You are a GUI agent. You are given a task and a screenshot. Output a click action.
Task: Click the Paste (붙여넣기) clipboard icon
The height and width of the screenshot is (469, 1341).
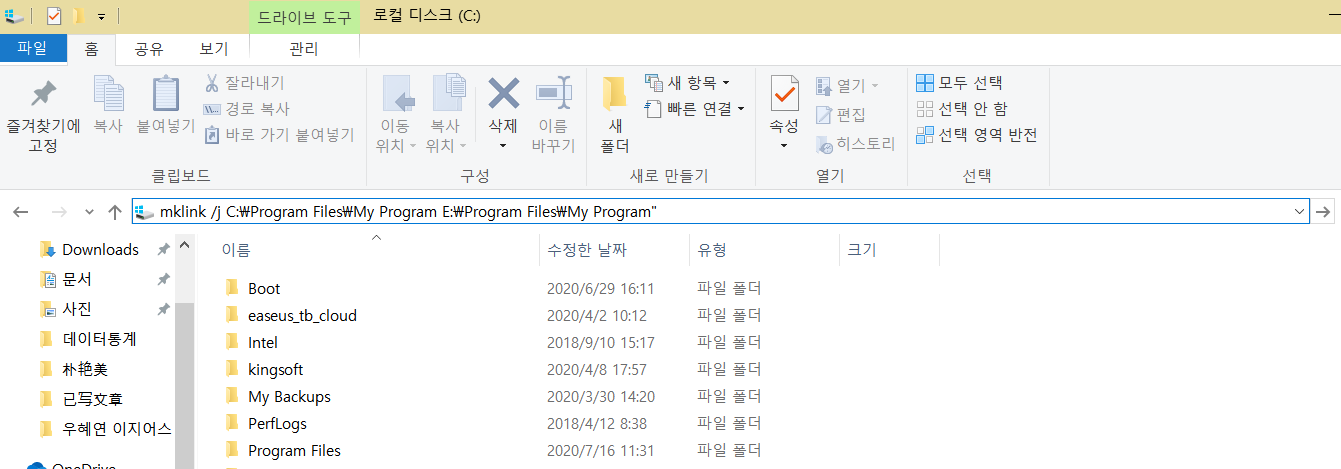(165, 94)
